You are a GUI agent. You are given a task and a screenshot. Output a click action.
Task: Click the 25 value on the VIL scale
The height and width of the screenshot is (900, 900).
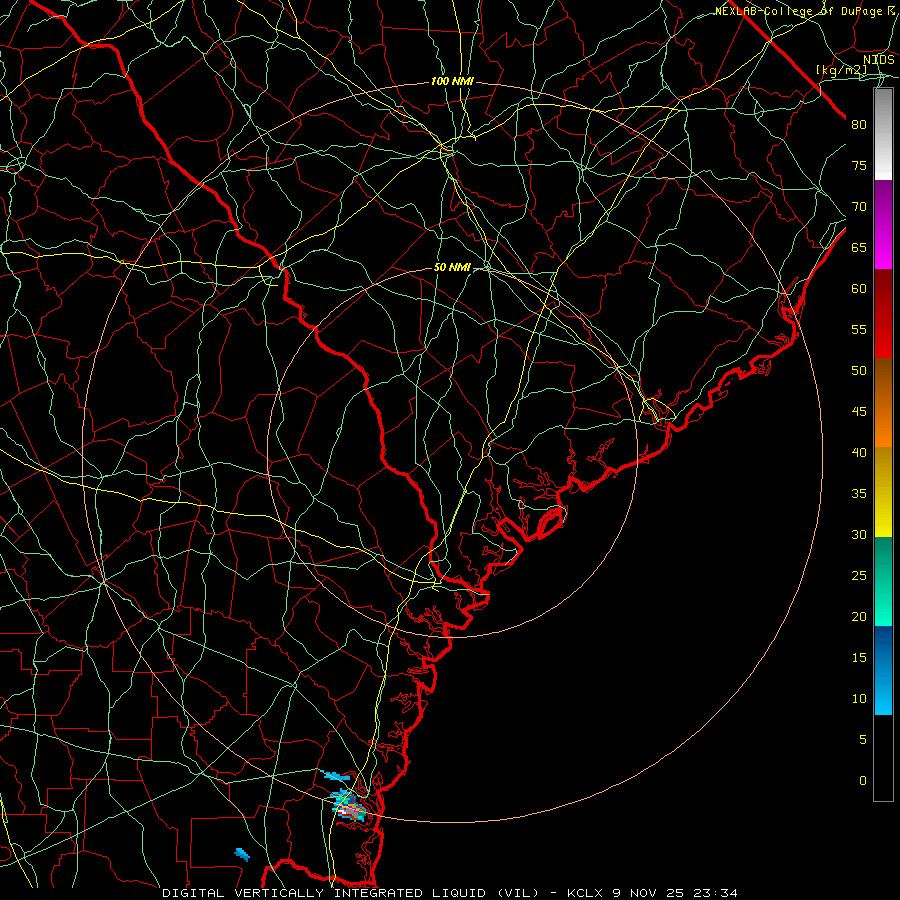tap(859, 575)
